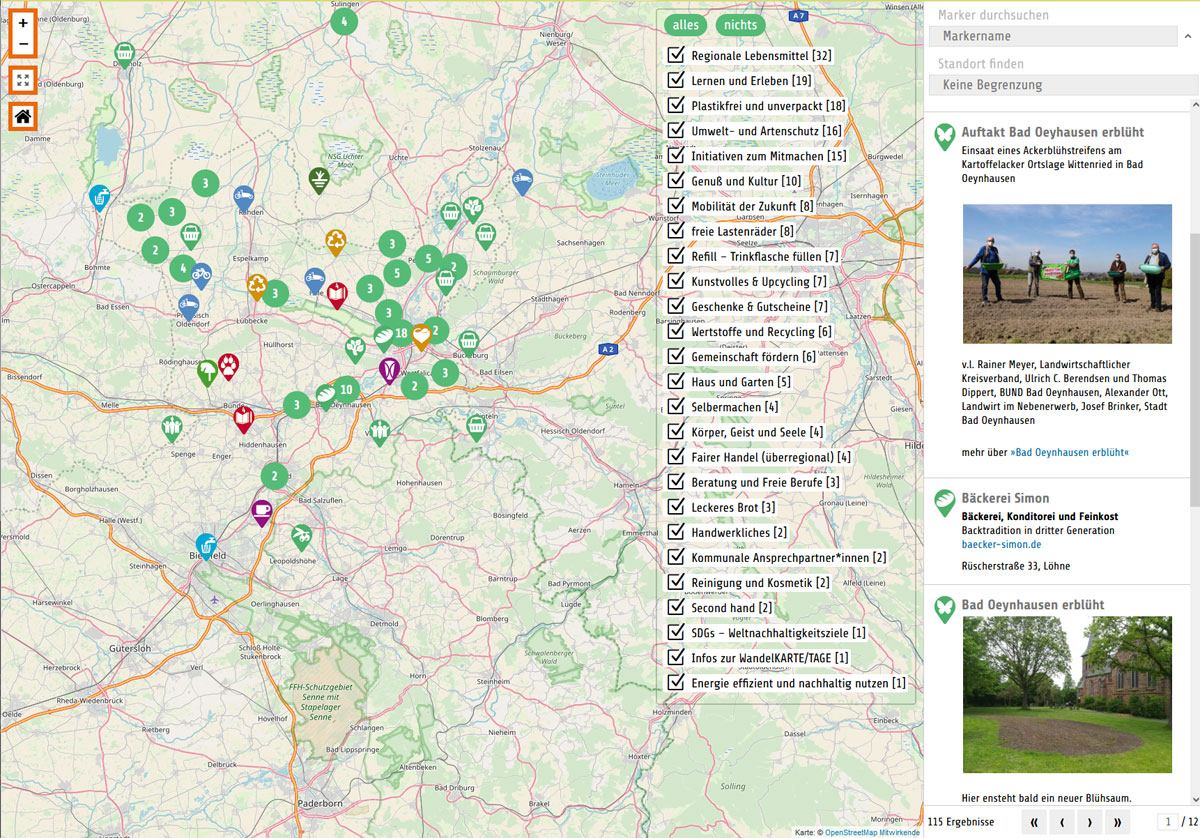Open the blue bicycle marker beside cluster 4

click(x=201, y=275)
